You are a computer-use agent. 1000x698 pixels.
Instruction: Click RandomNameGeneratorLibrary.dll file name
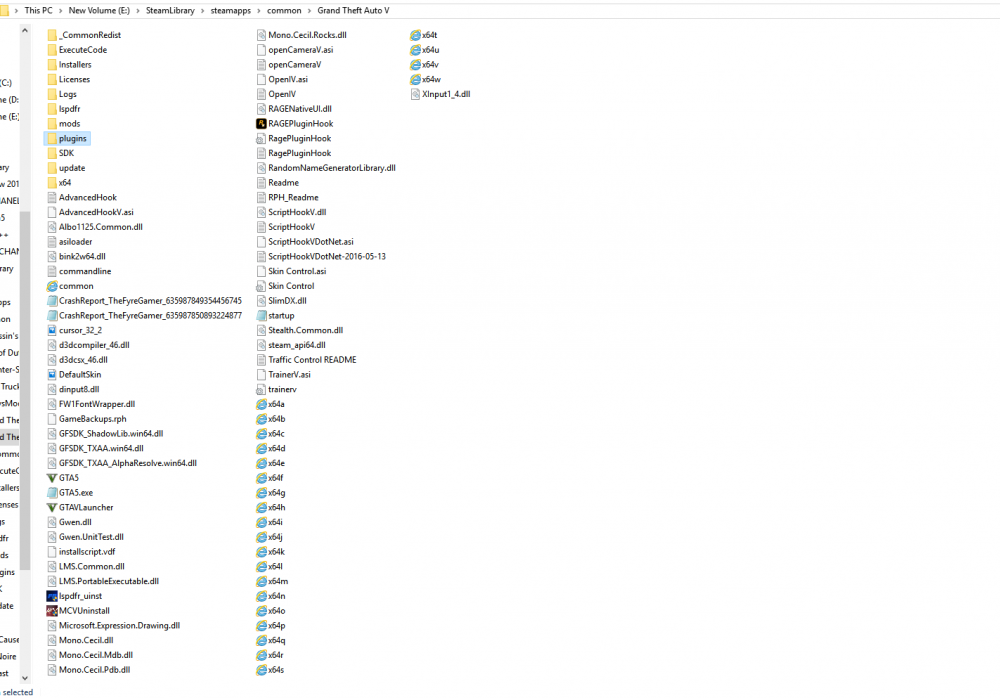[x=332, y=168]
